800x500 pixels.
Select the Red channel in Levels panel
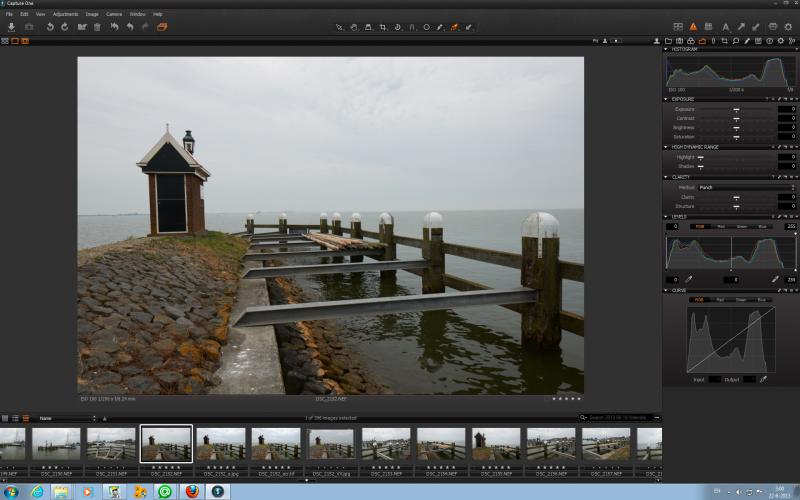pos(720,227)
